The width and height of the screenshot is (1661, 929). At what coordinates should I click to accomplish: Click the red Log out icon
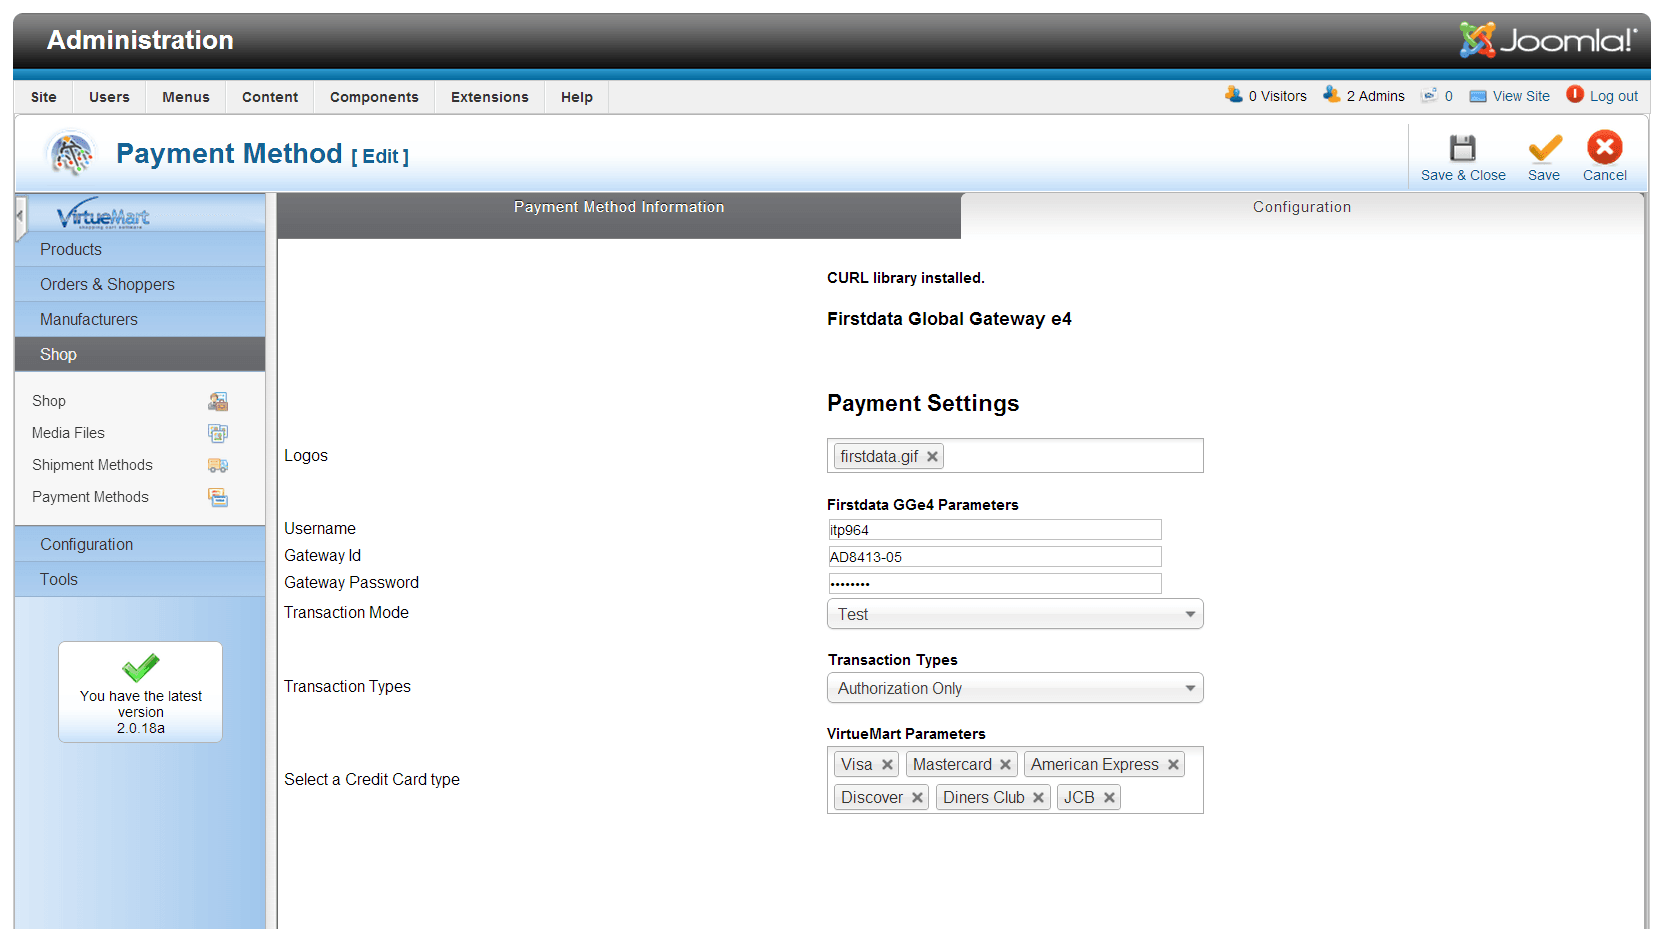(1575, 94)
